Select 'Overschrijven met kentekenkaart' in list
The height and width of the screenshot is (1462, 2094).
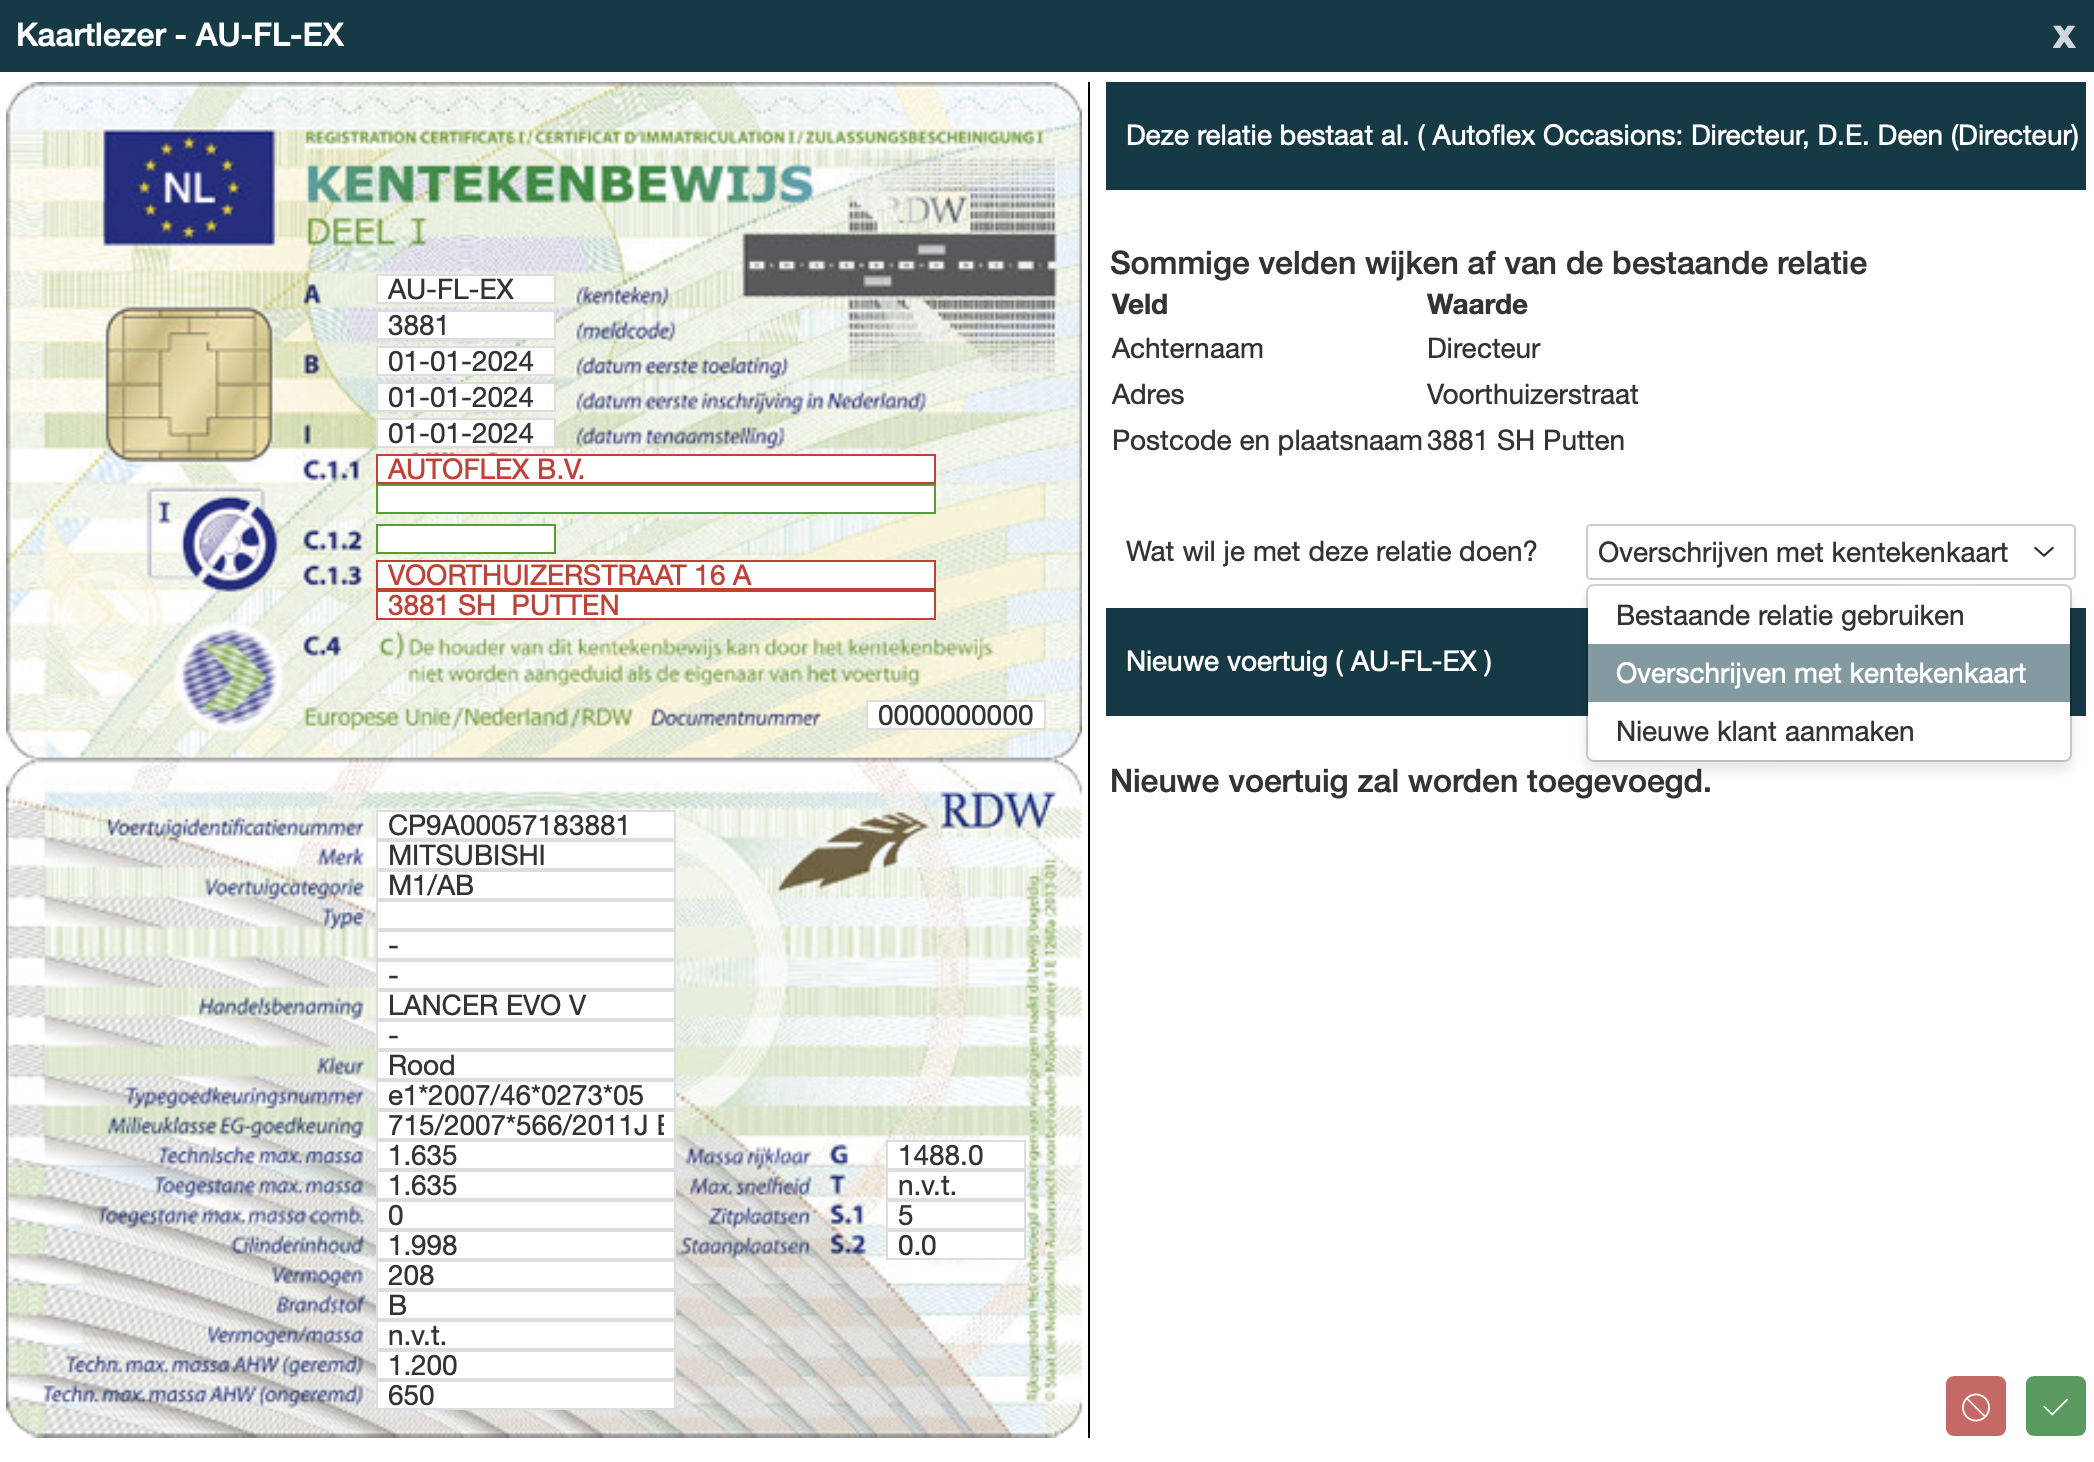click(1820, 673)
